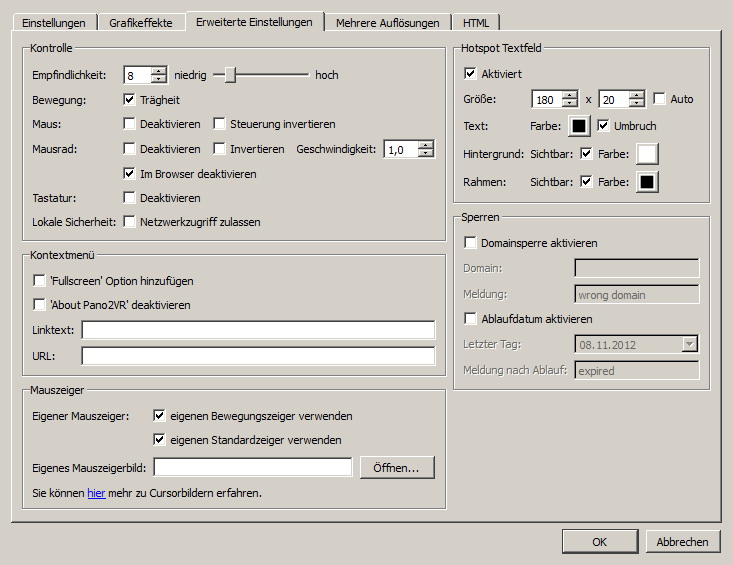Select the HTML tab
The width and height of the screenshot is (733, 565).
tap(476, 22)
